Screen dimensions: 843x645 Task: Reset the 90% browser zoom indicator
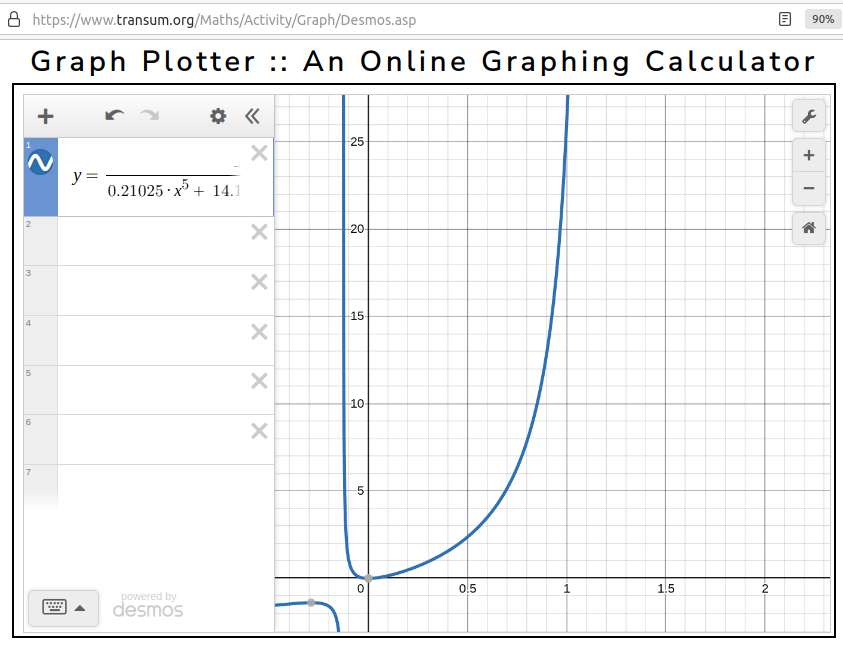pos(823,19)
